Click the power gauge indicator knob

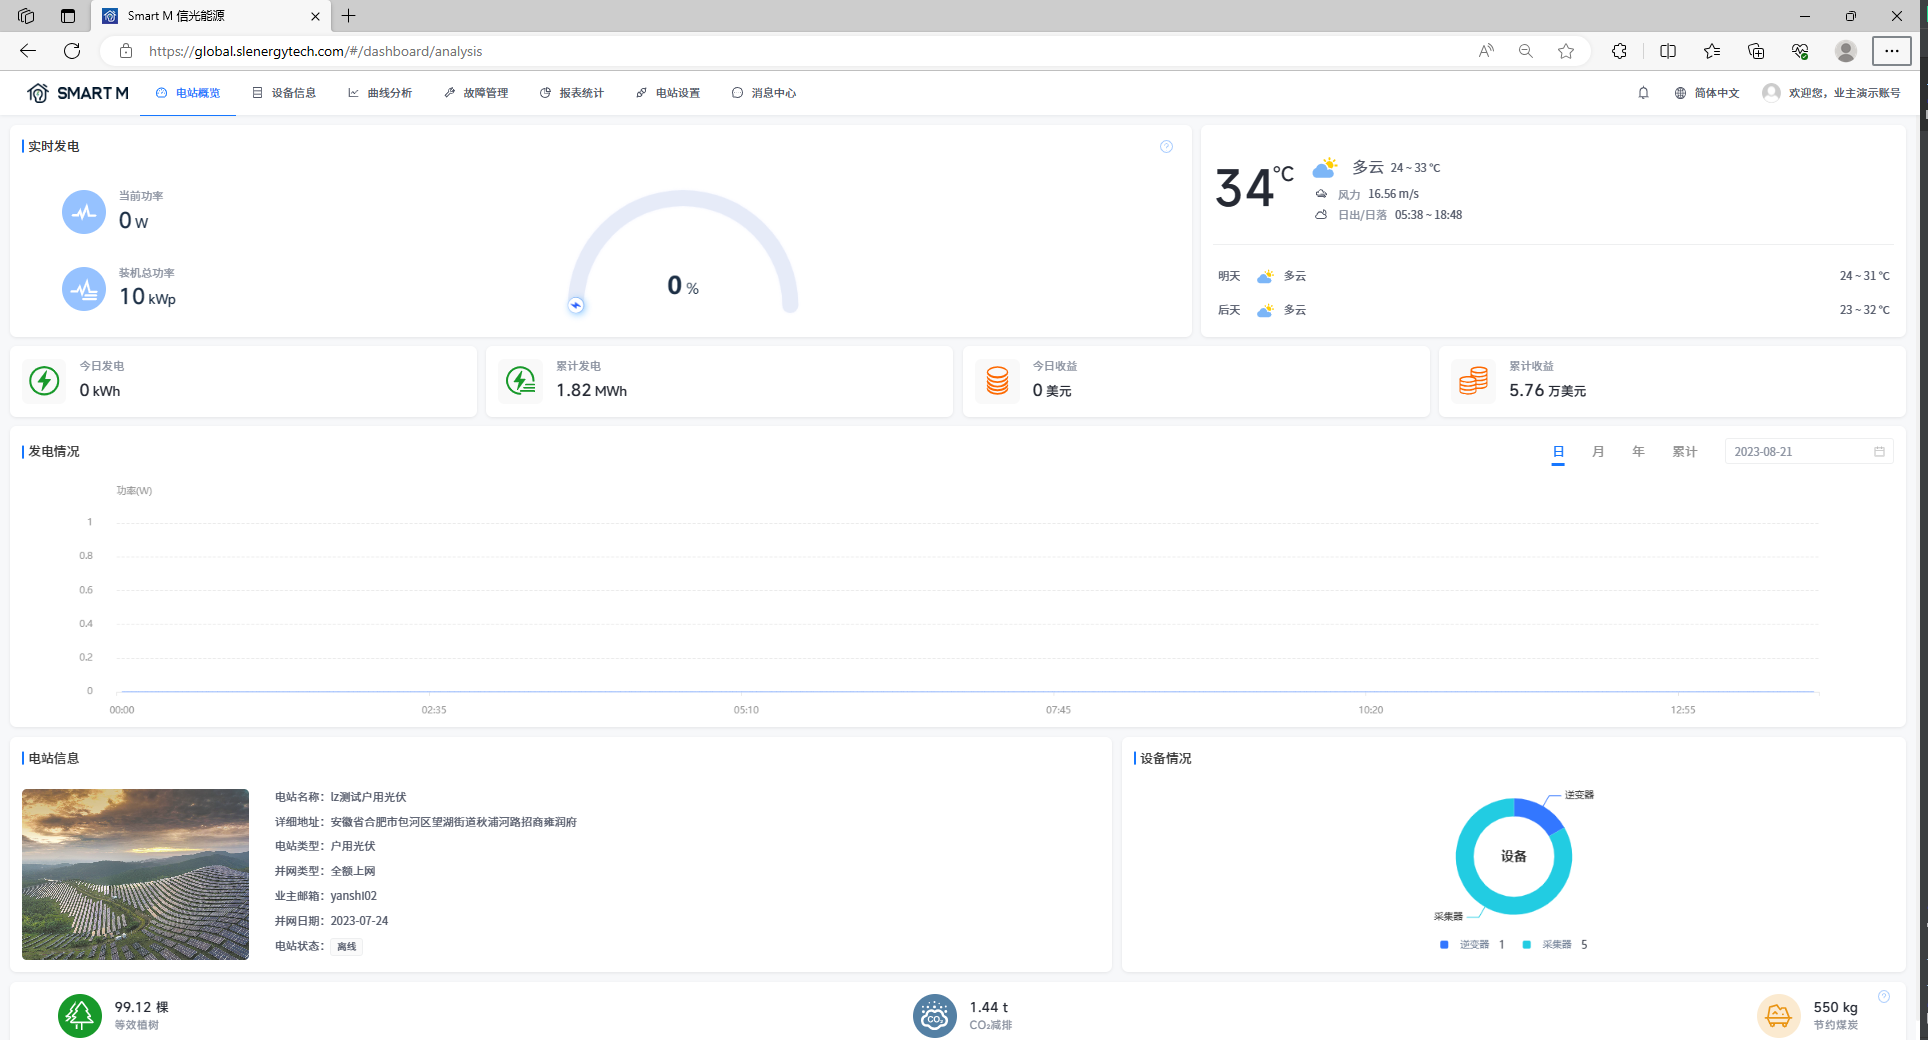[576, 305]
